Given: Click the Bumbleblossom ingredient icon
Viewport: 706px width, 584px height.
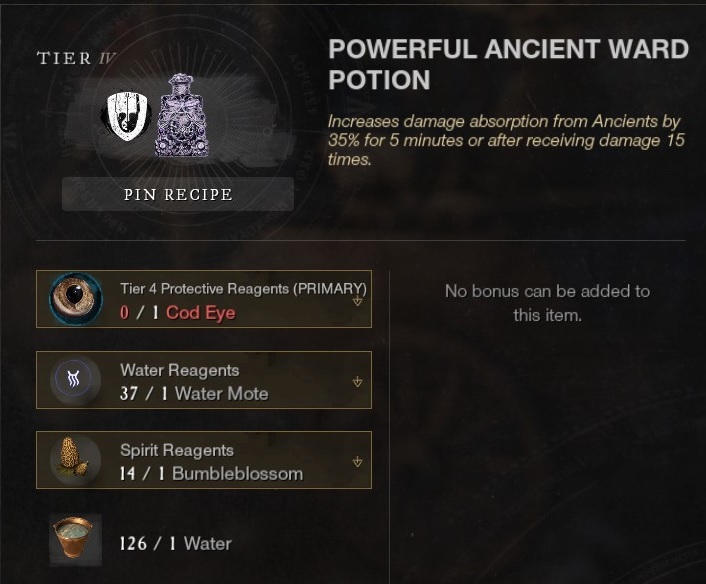Looking at the screenshot, I should coord(75,459).
